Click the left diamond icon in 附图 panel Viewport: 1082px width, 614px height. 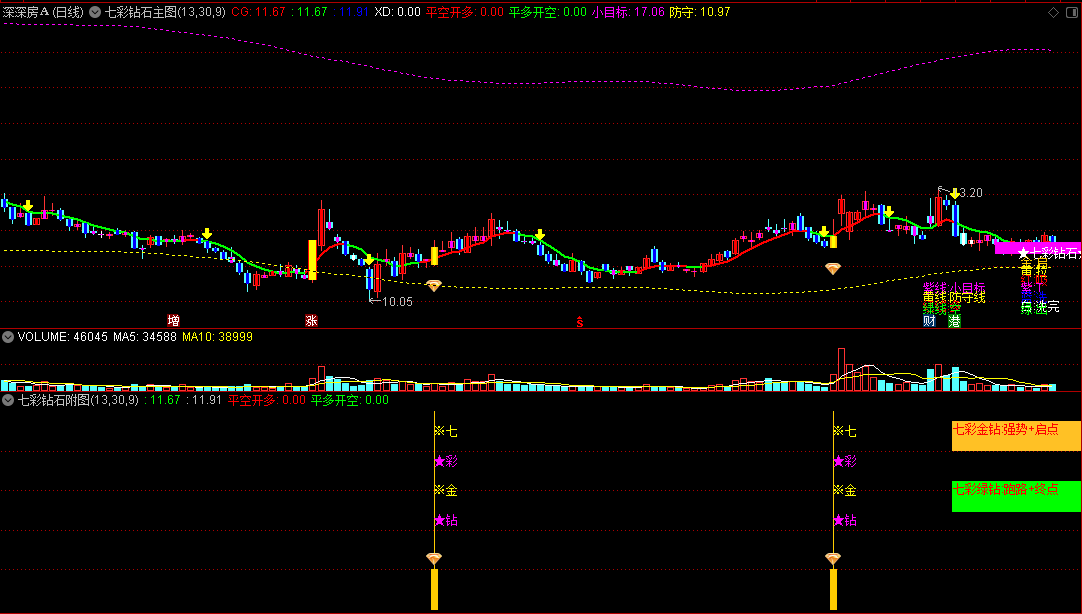(x=433, y=558)
